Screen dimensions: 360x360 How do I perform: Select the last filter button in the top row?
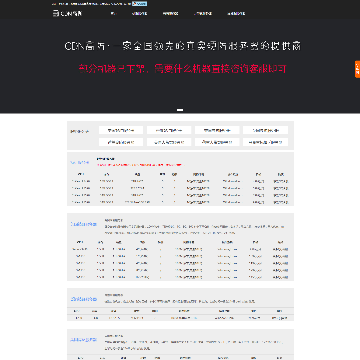coord(265,130)
